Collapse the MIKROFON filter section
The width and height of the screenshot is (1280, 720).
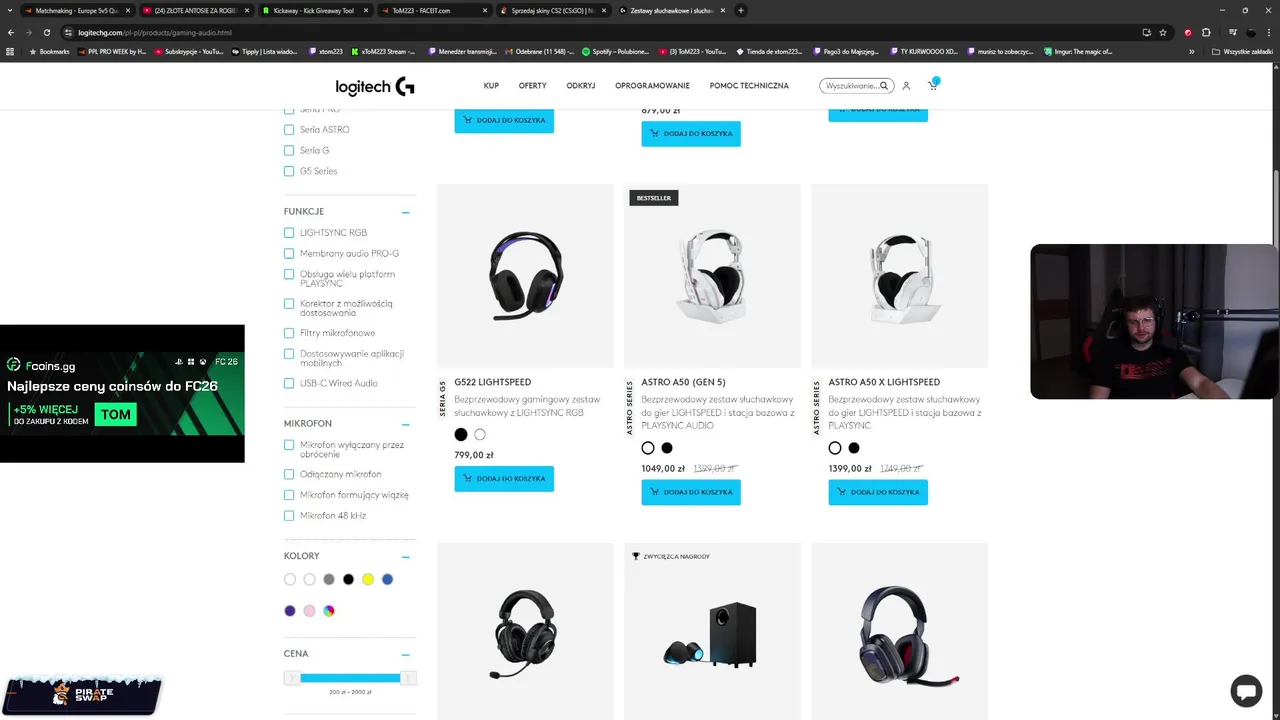(406, 424)
